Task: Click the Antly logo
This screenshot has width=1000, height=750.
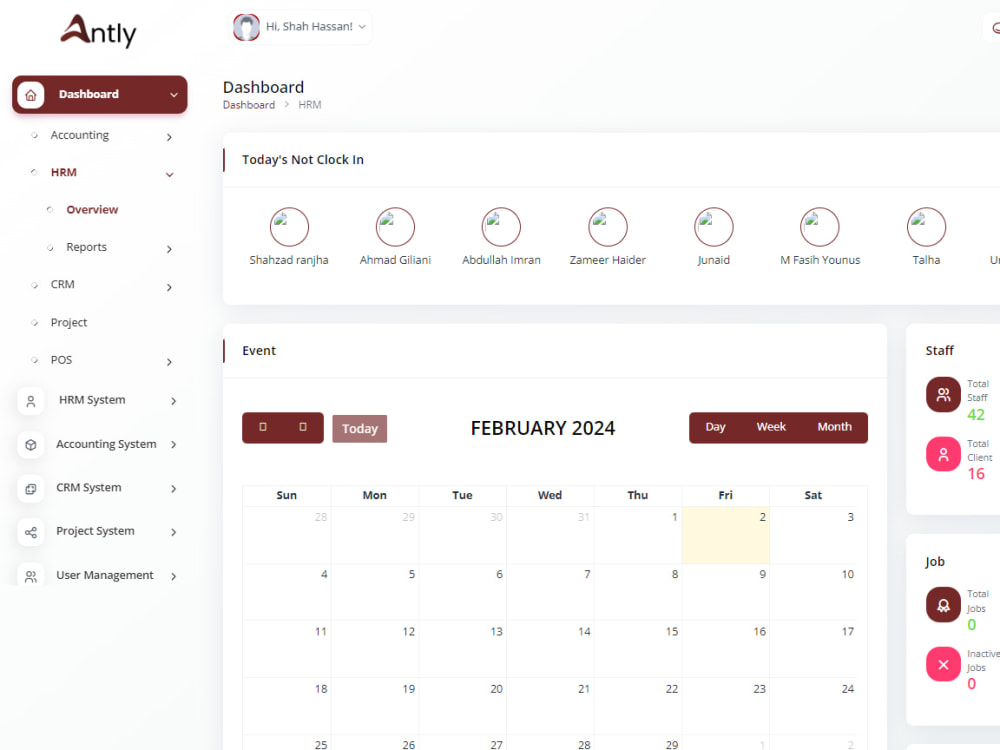Action: click(99, 31)
